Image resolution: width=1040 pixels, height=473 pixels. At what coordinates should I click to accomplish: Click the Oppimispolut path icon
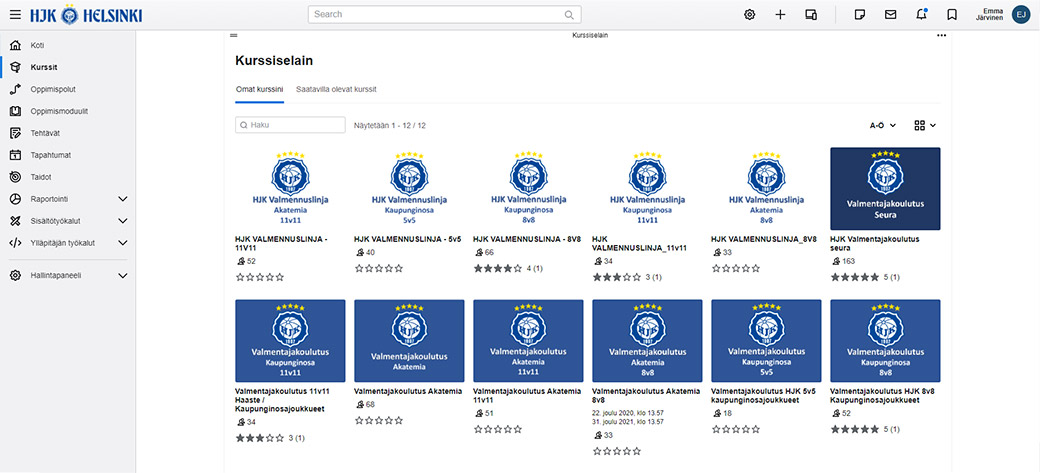pyautogui.click(x=15, y=89)
